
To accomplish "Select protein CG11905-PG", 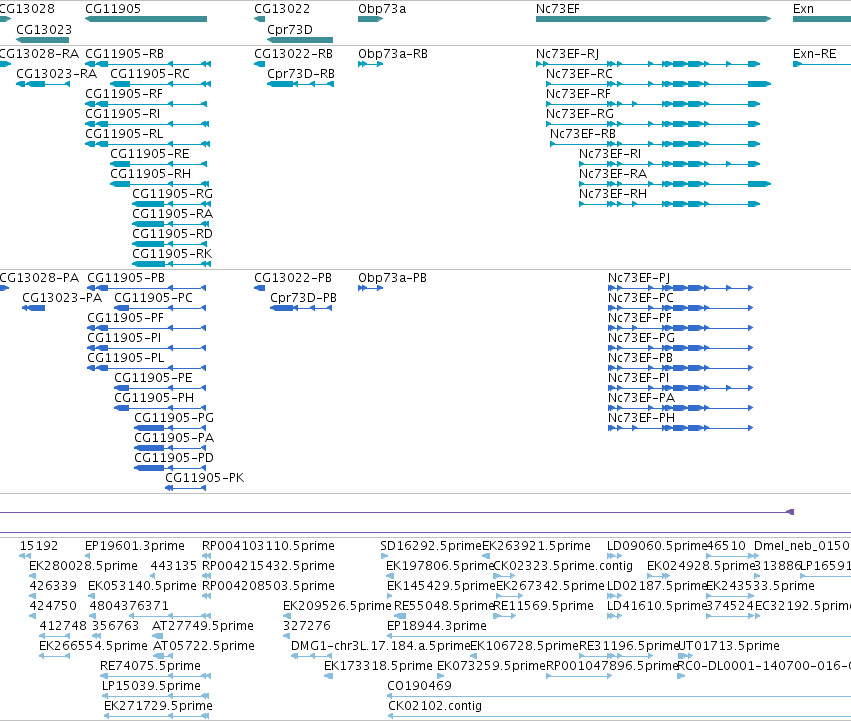I will 170,428.
